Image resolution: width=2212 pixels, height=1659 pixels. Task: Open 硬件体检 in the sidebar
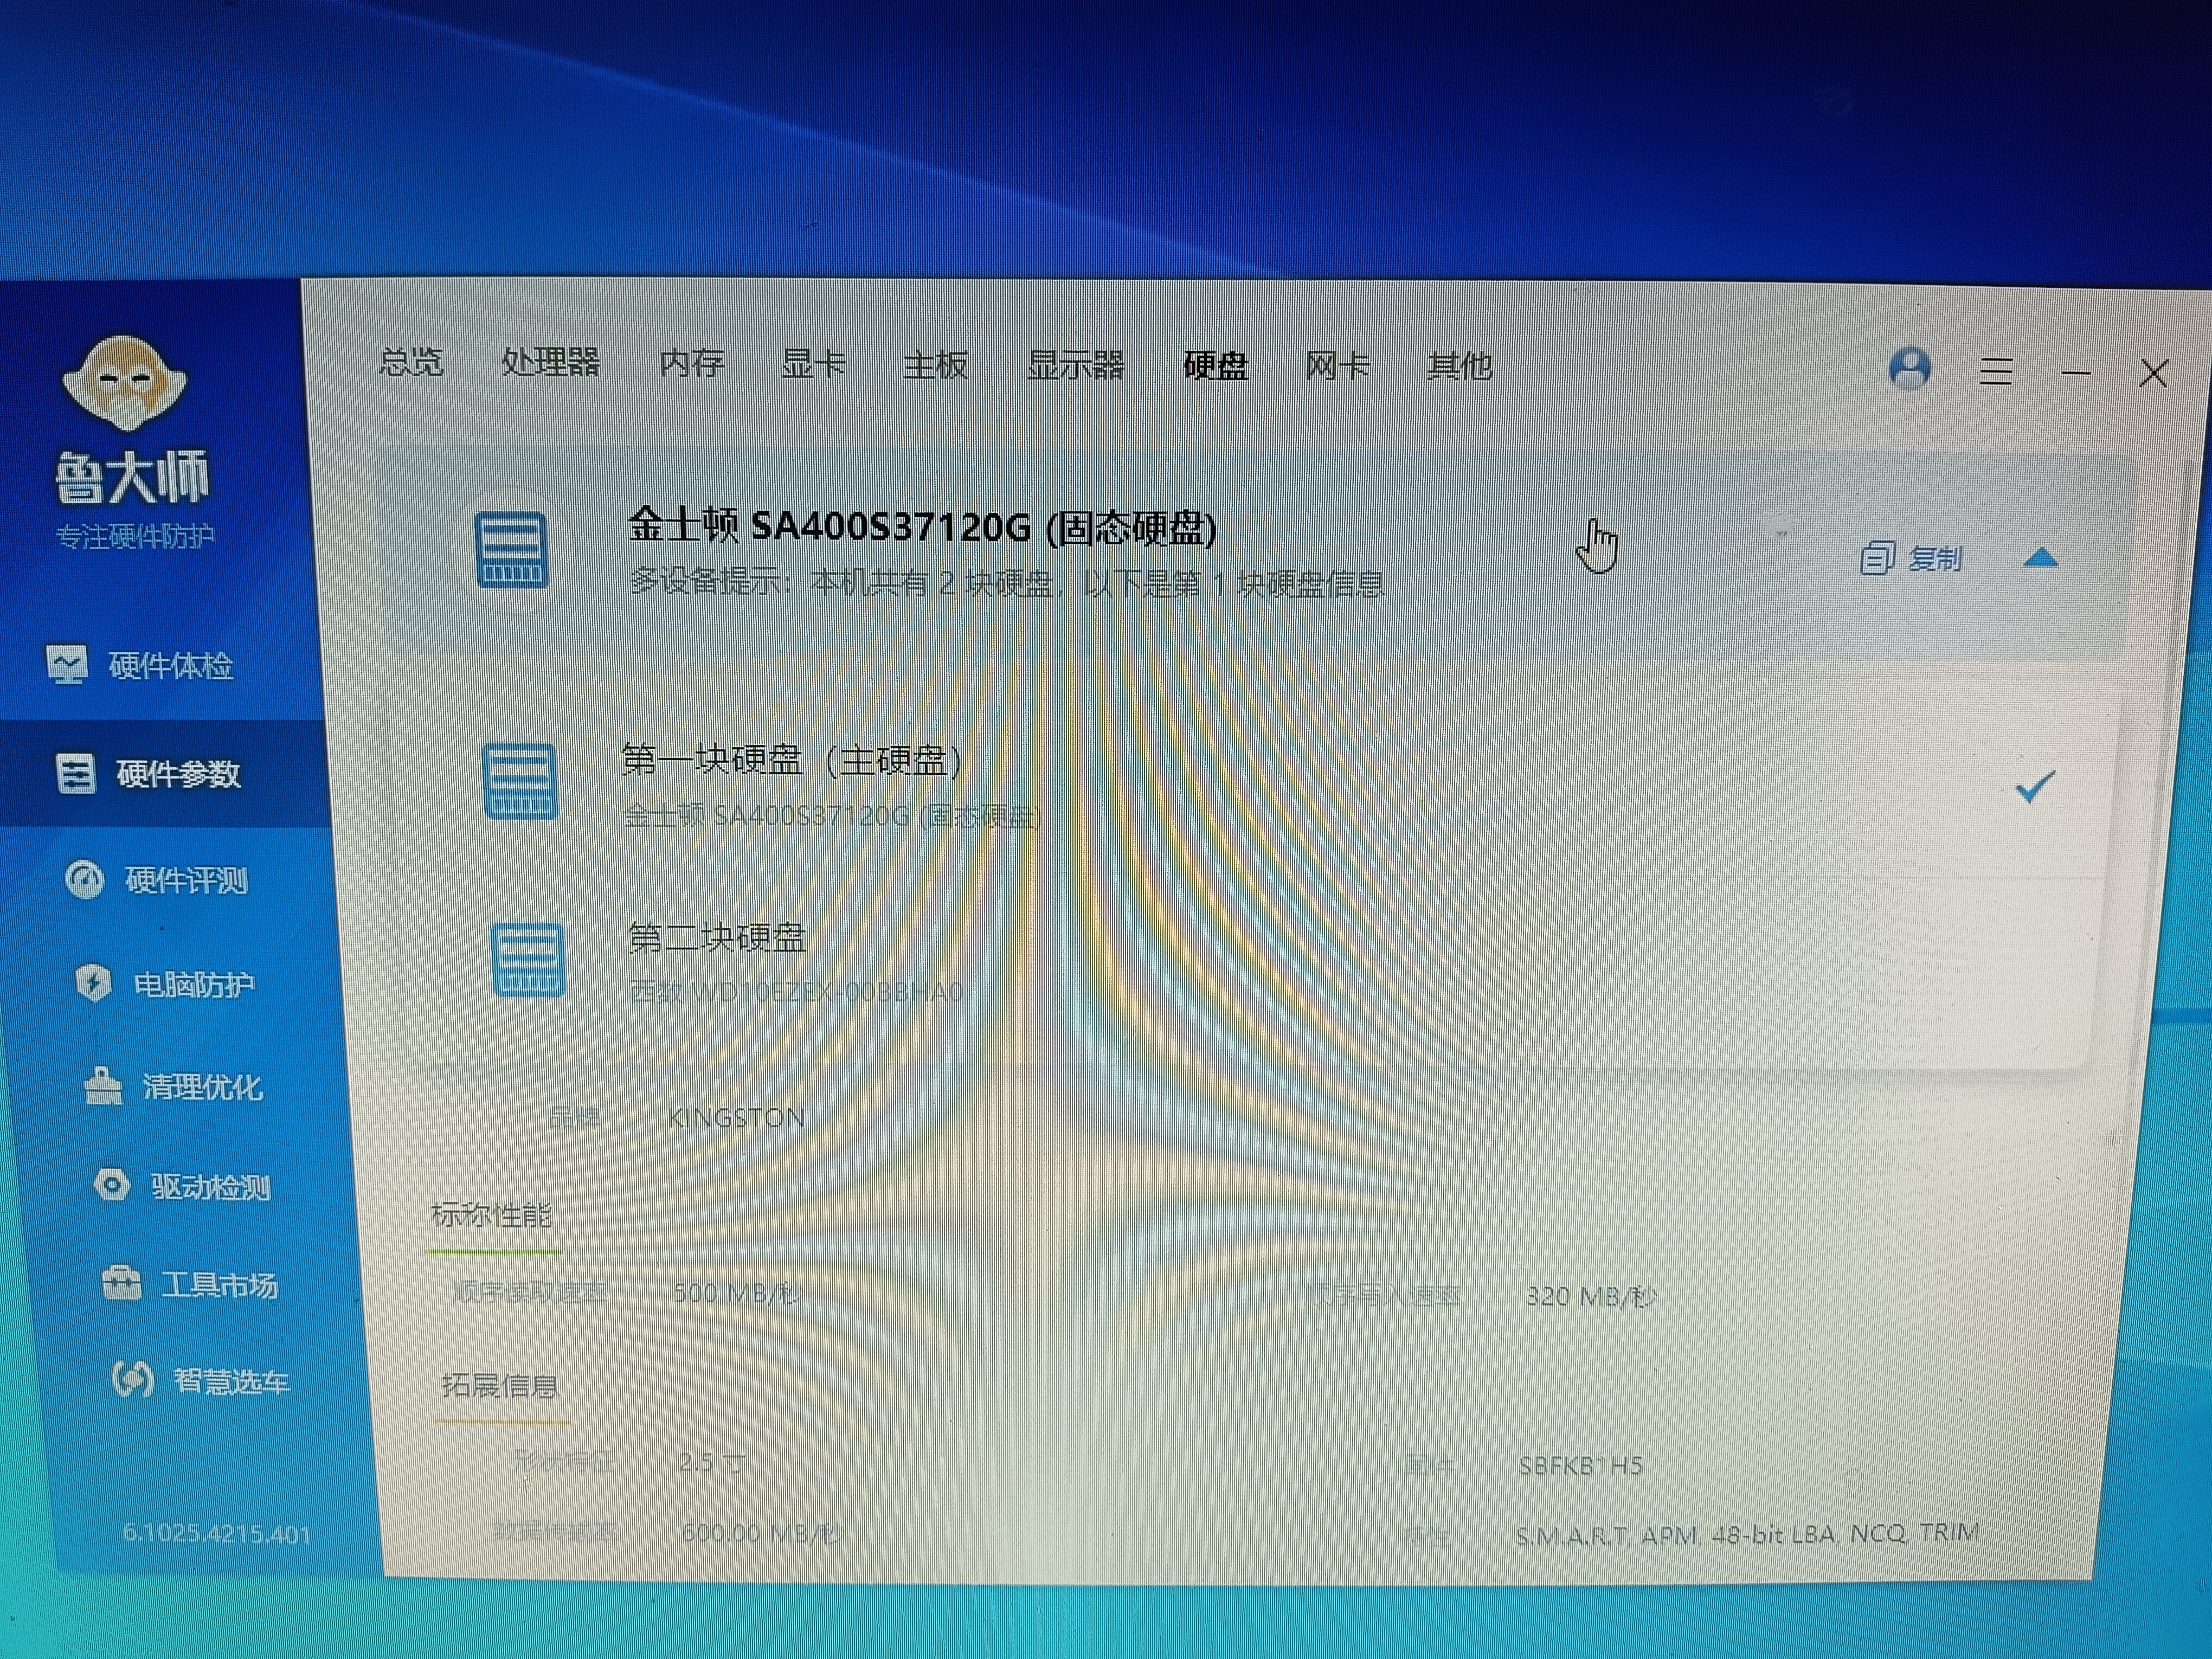point(140,665)
